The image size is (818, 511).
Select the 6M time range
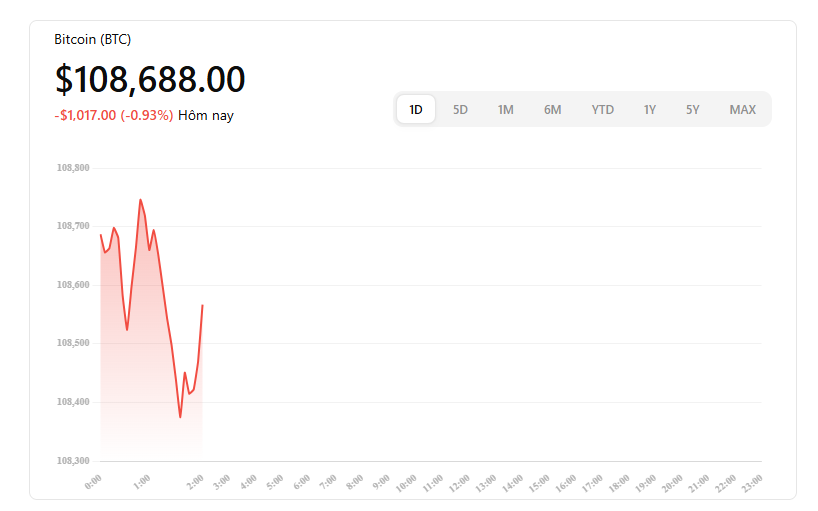[x=552, y=110]
